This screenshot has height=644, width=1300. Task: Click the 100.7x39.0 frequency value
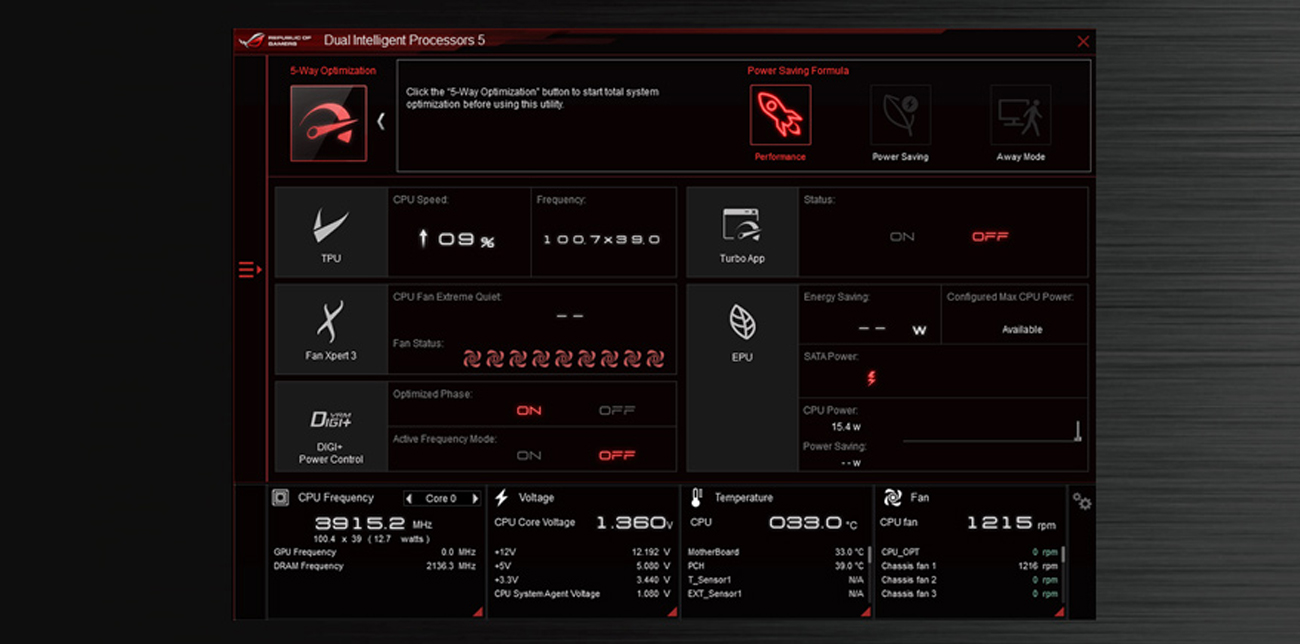point(601,240)
